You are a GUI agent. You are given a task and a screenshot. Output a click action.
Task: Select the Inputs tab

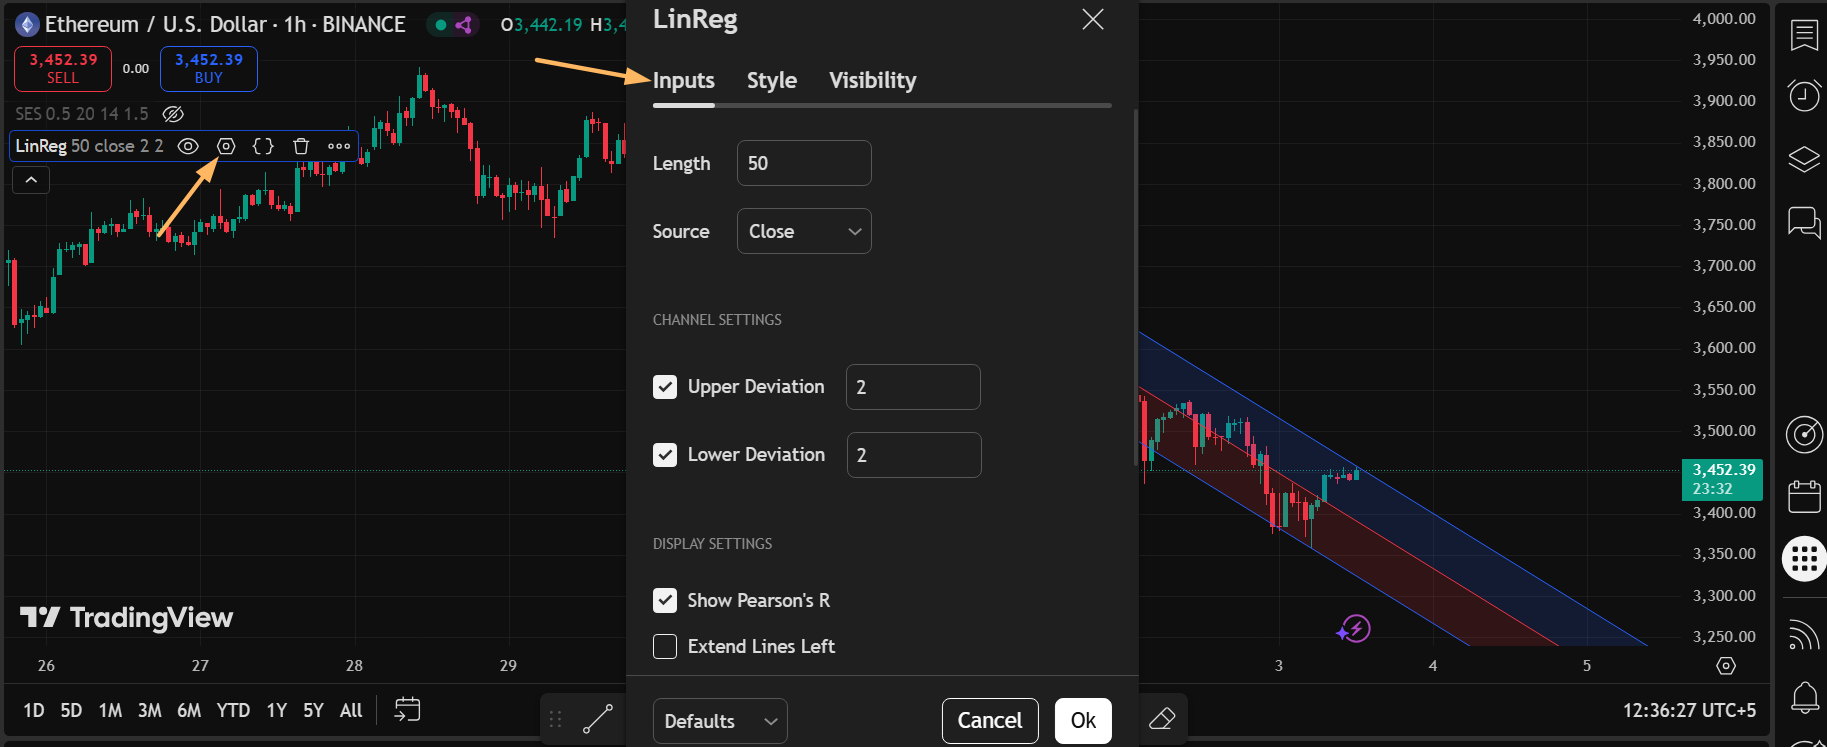pos(684,80)
